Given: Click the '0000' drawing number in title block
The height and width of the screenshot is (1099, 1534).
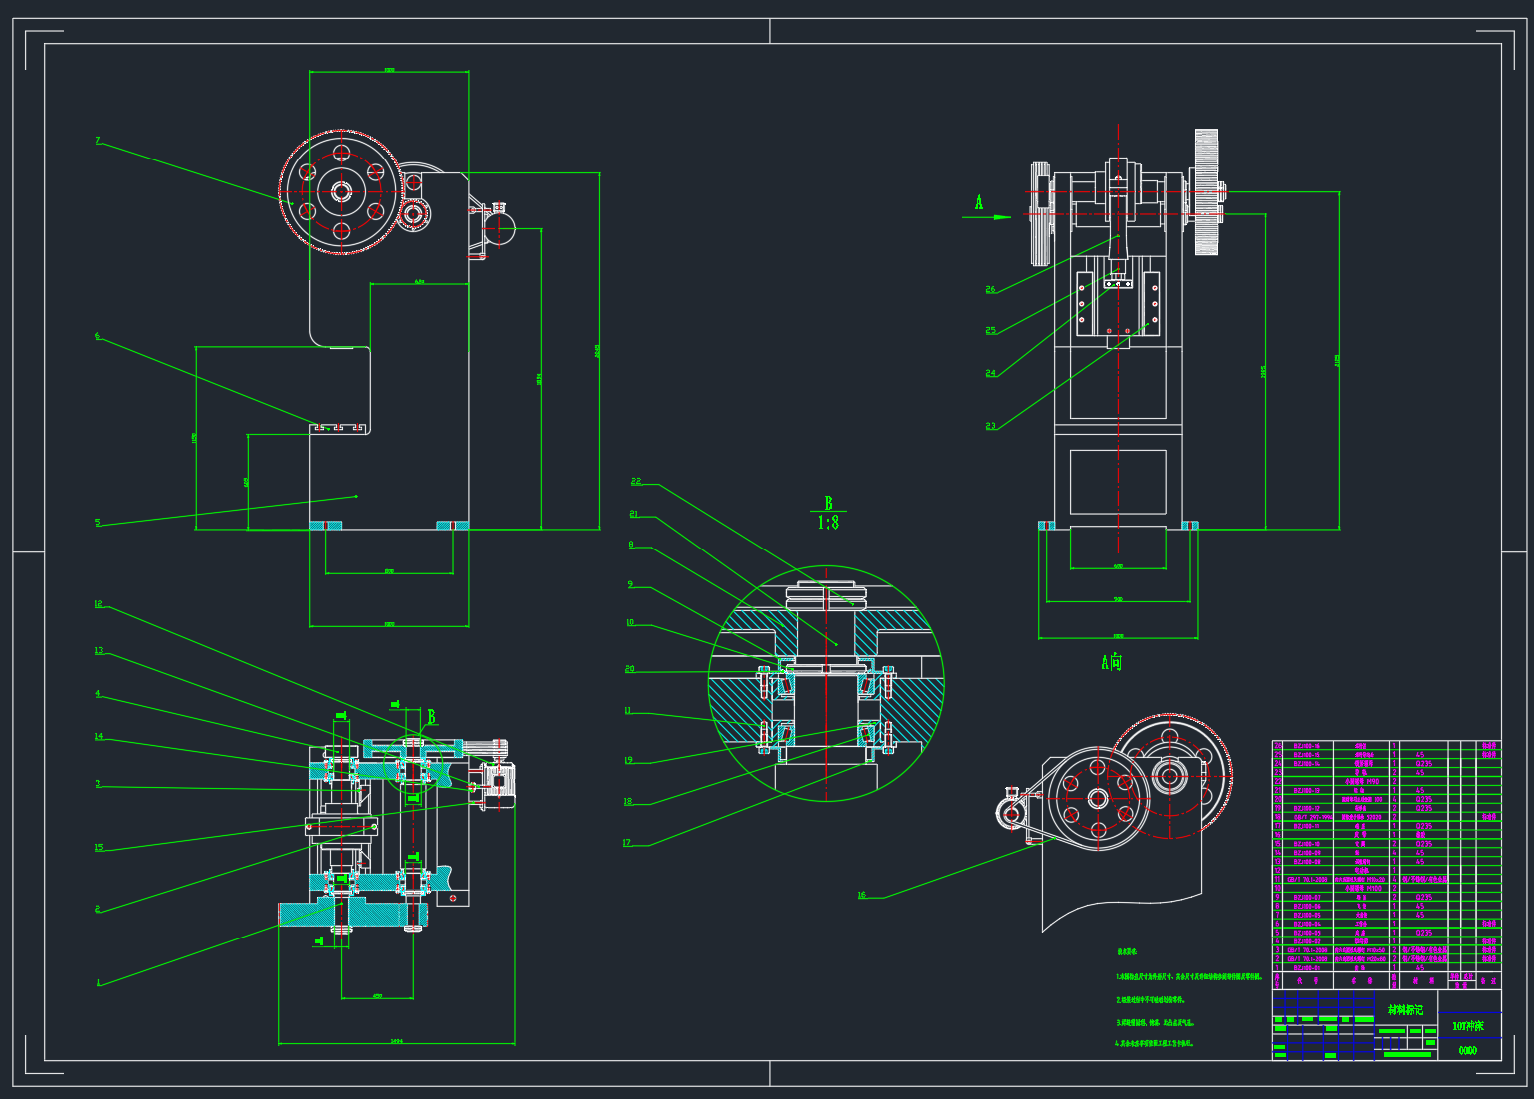Looking at the screenshot, I should click(x=1467, y=1050).
